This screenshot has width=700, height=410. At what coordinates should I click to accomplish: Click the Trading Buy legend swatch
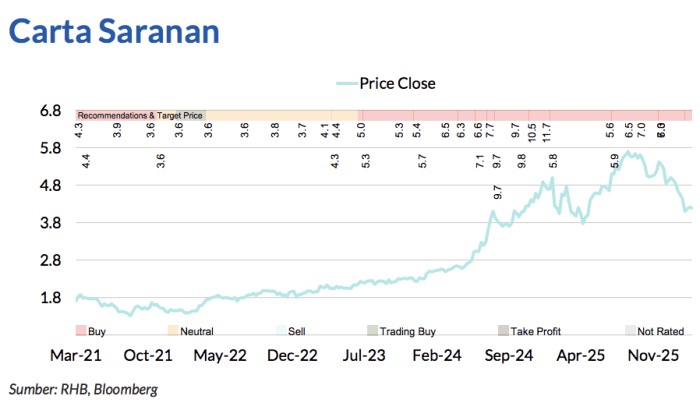point(373,330)
